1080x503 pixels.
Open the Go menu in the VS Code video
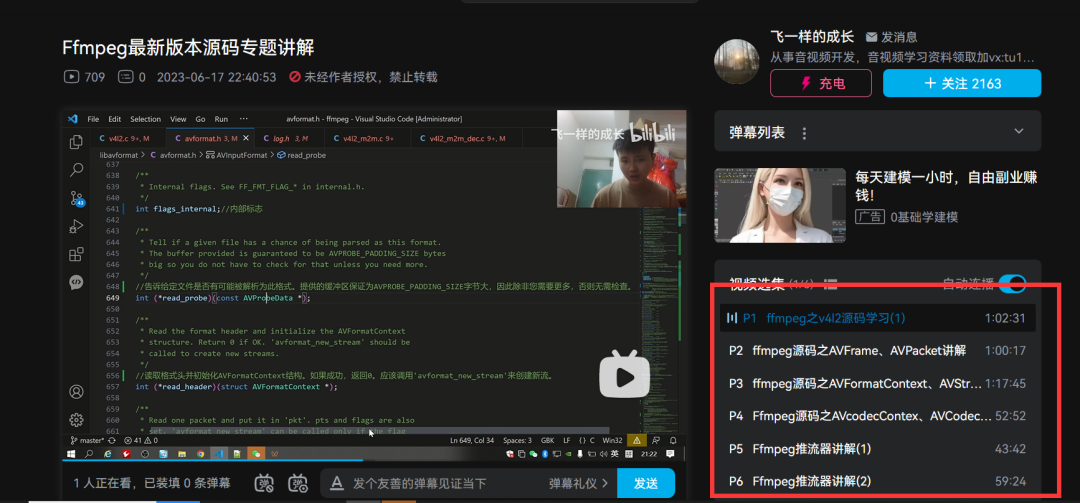pyautogui.click(x=200, y=119)
